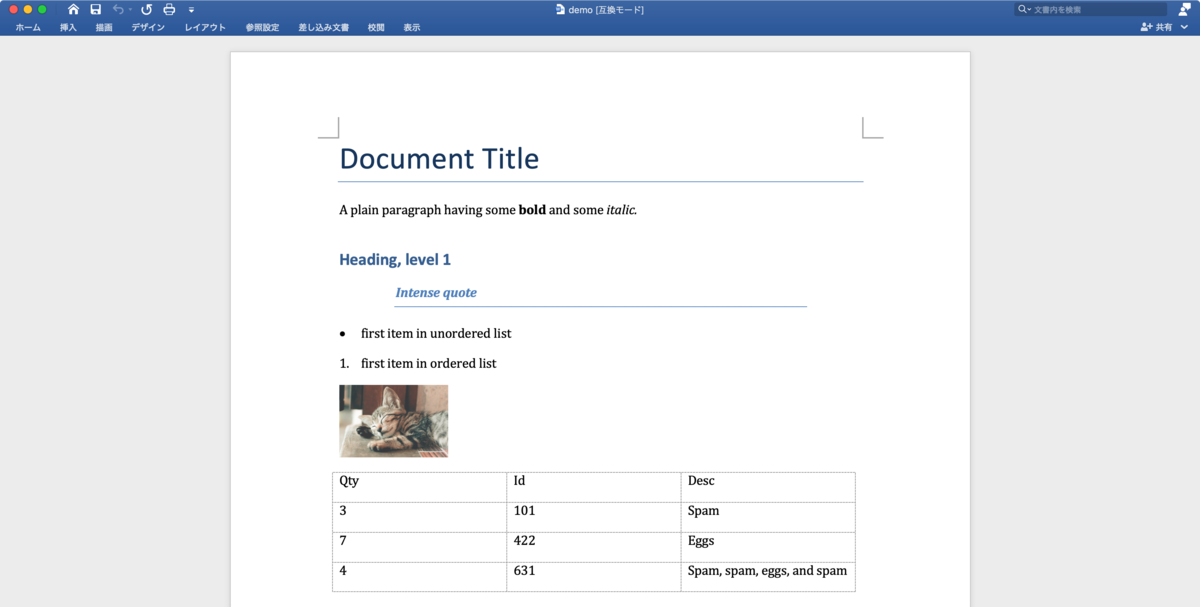Open the 校閲 ribbon tab
The image size is (1200, 607).
click(375, 27)
